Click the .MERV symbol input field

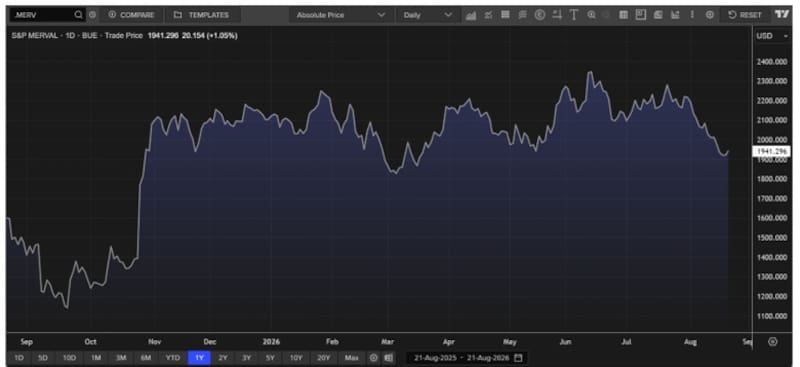[x=42, y=15]
